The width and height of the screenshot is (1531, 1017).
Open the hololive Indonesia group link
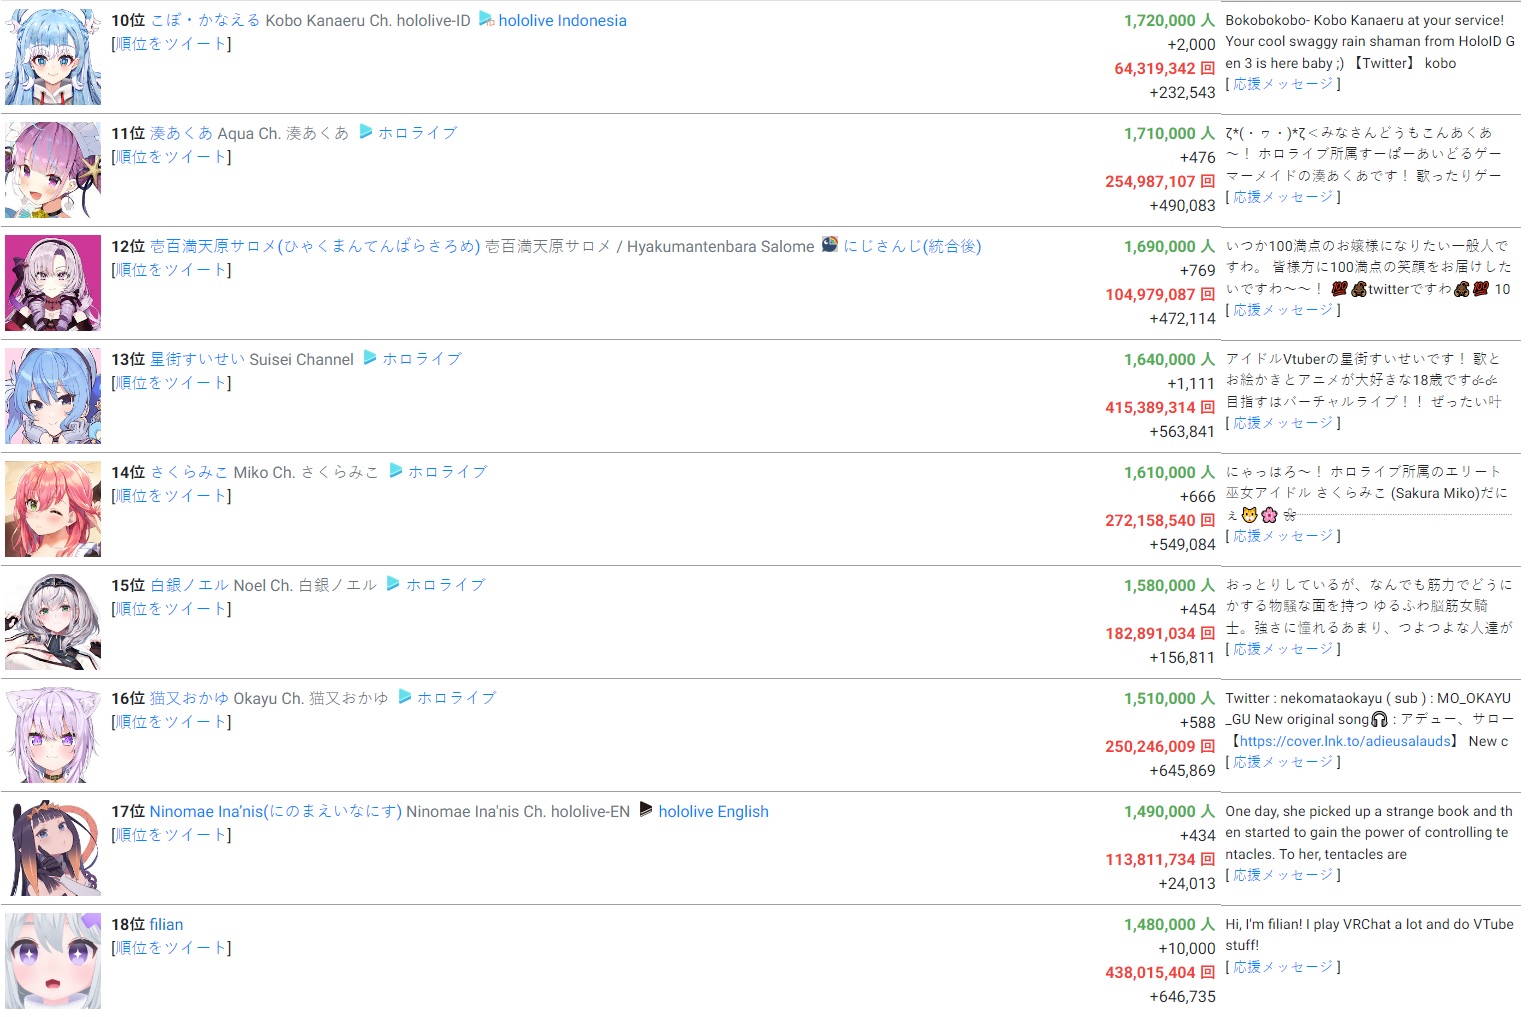563,20
